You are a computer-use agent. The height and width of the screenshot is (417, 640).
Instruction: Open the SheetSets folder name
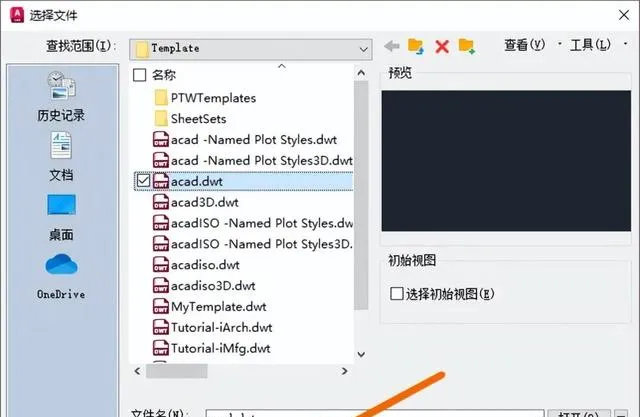tap(198, 119)
